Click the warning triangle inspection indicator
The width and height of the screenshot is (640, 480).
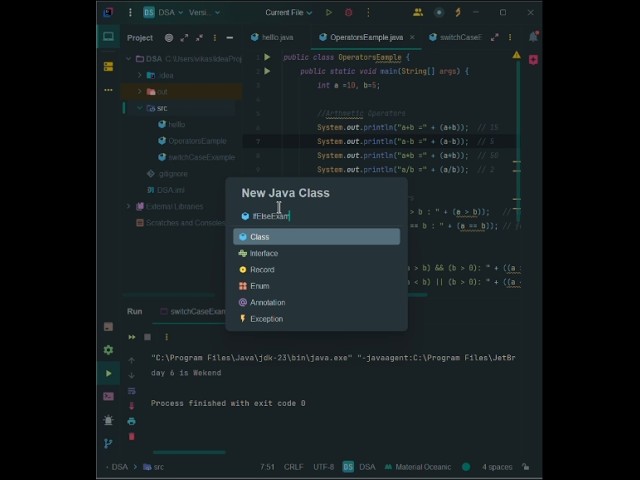516,55
